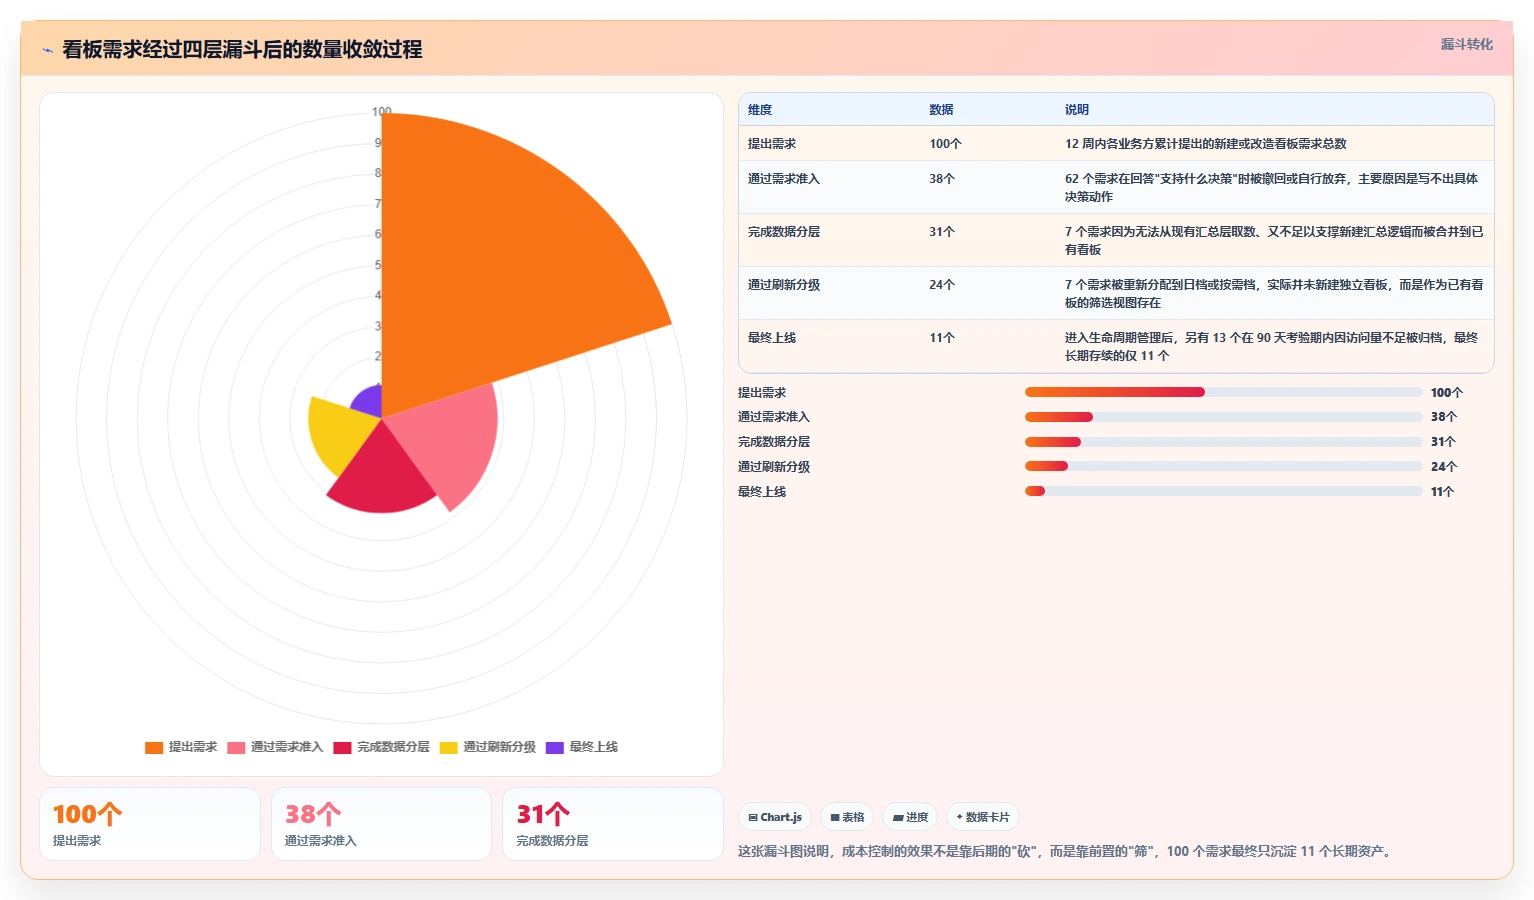Click the 数据 column header

pos(941,110)
